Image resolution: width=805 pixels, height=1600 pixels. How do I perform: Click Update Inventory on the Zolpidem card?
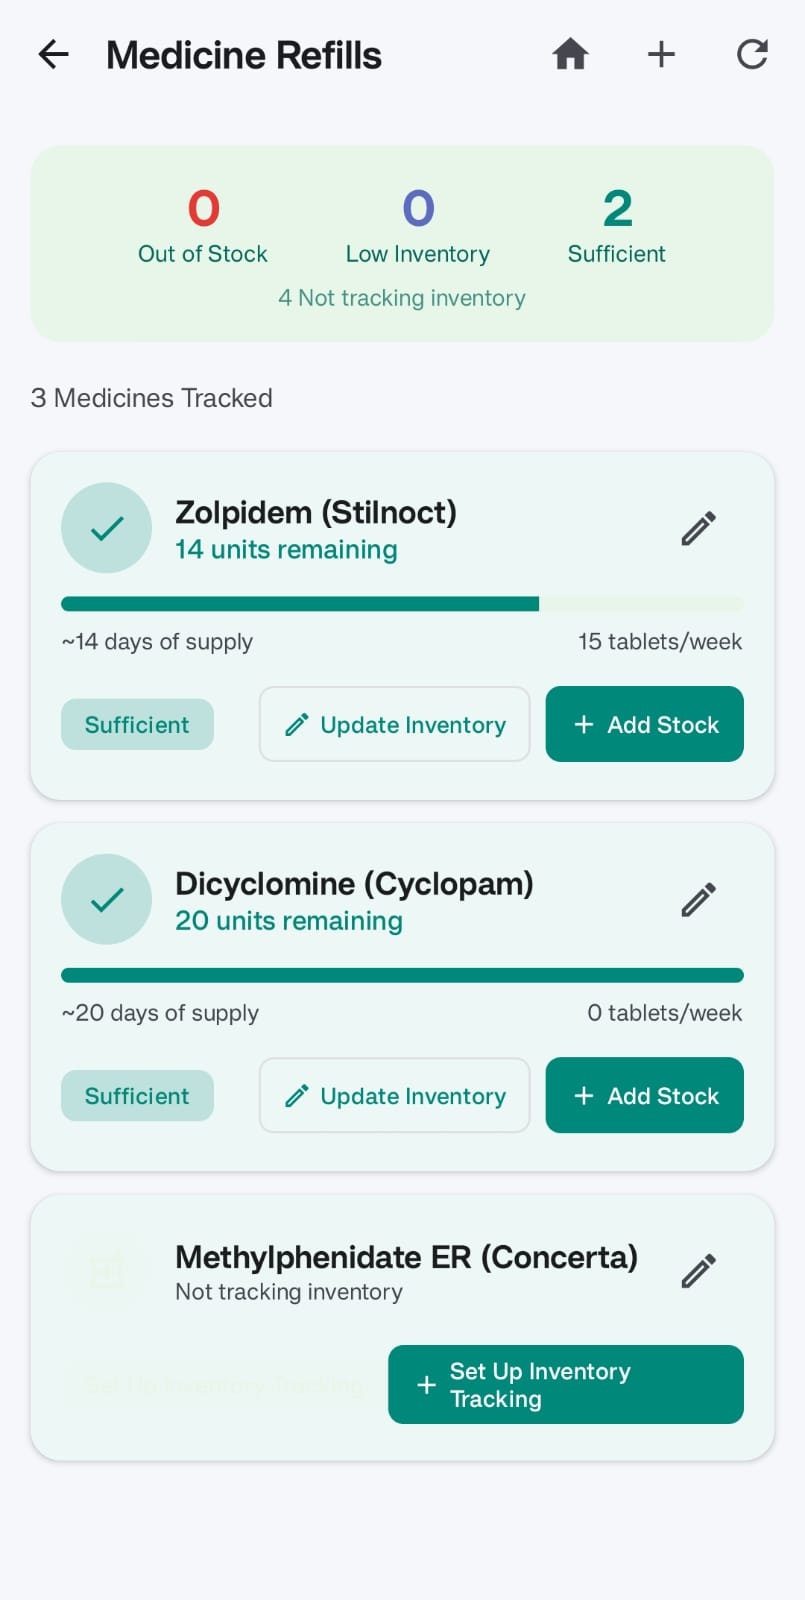click(394, 724)
